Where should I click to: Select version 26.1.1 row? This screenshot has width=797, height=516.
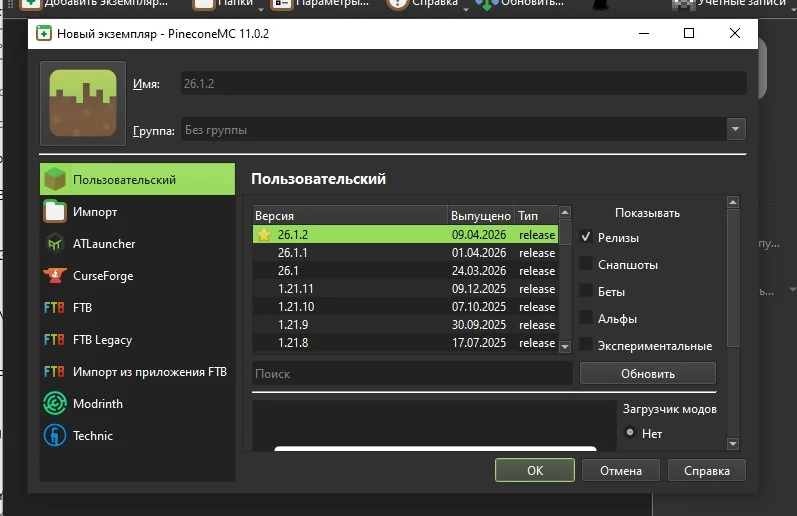click(x=405, y=253)
